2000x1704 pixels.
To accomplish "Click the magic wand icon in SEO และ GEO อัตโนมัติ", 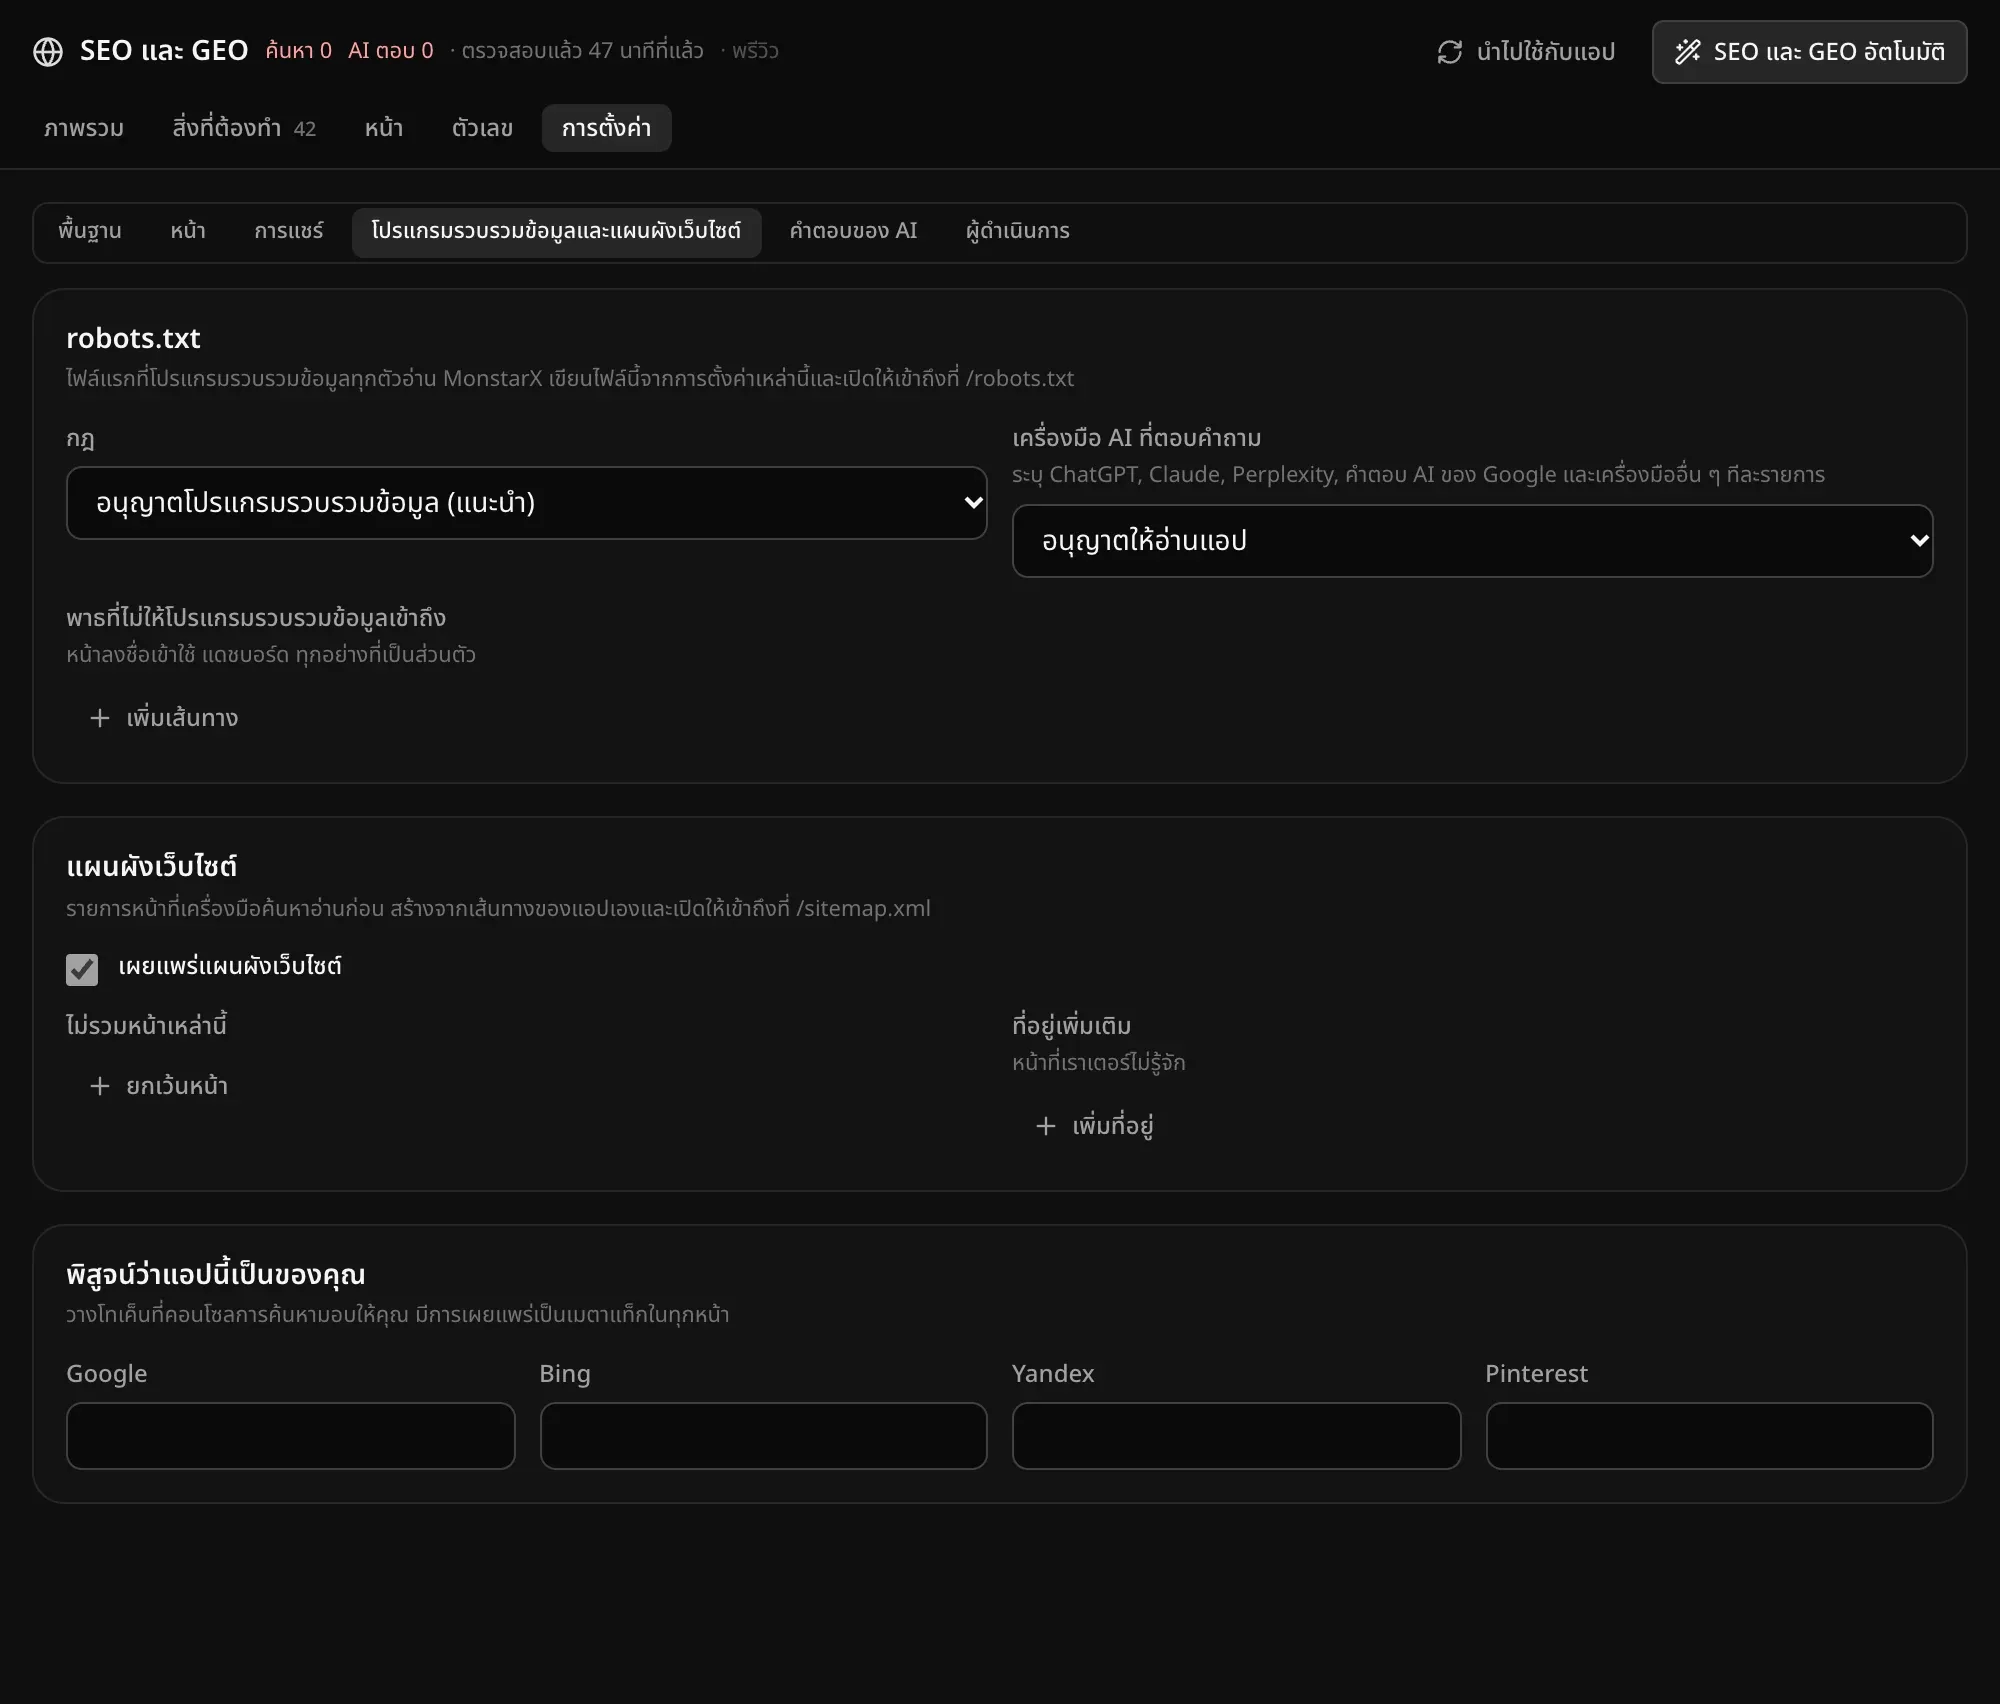I will point(1688,52).
